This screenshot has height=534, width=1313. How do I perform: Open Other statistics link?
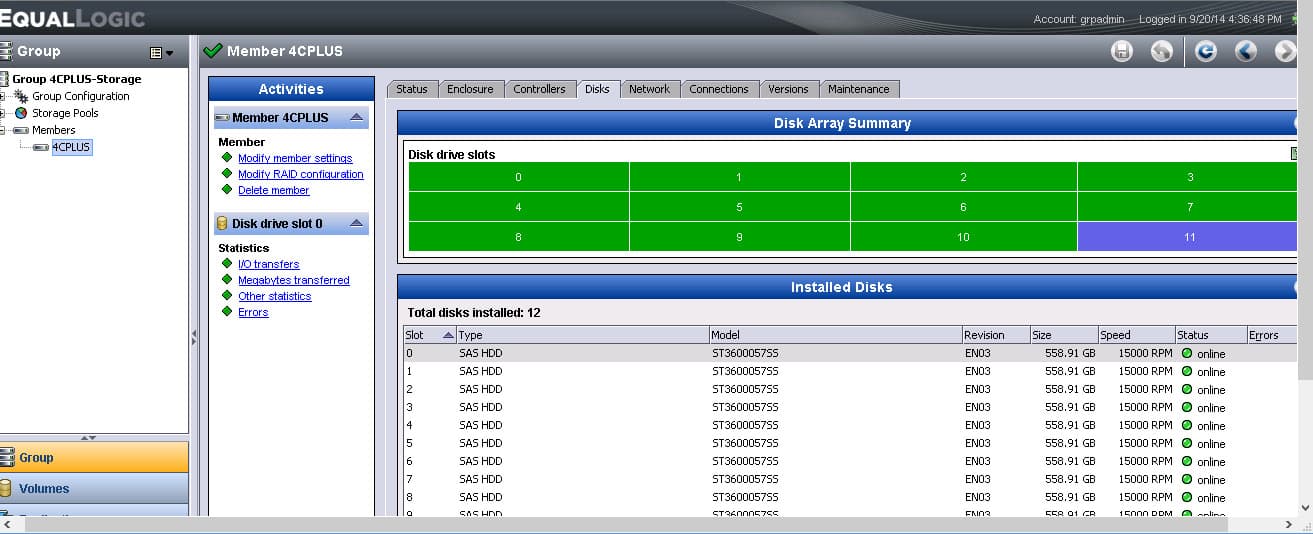pos(275,296)
